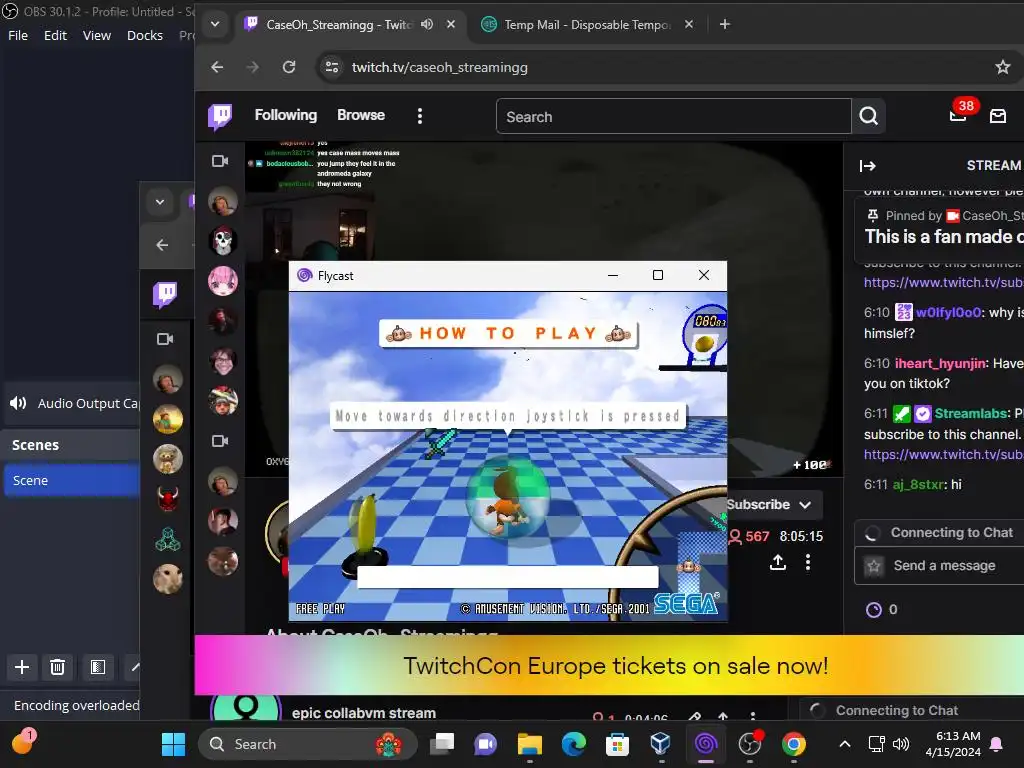The image size is (1024, 768).
Task: Reload the Twitch page in Chrome
Action: (289, 67)
